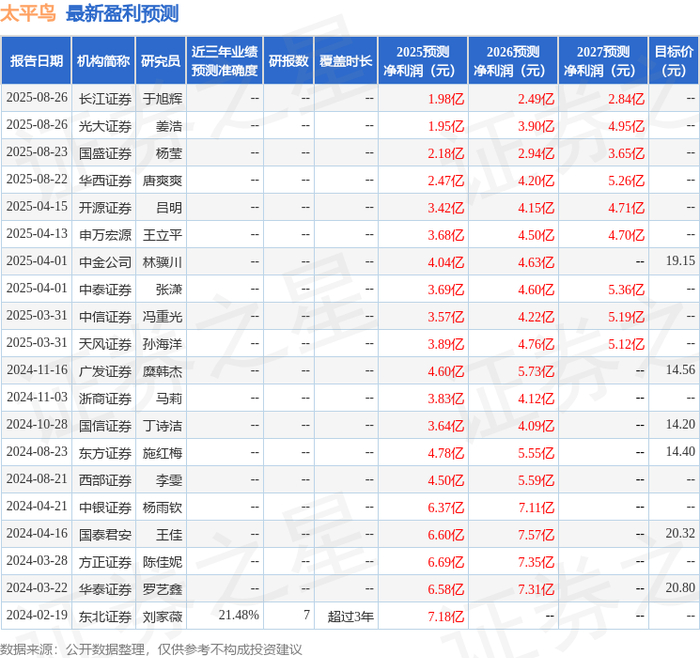Select the 国盛证券 institution cell
Screen dimensions: 700x658
click(105, 154)
